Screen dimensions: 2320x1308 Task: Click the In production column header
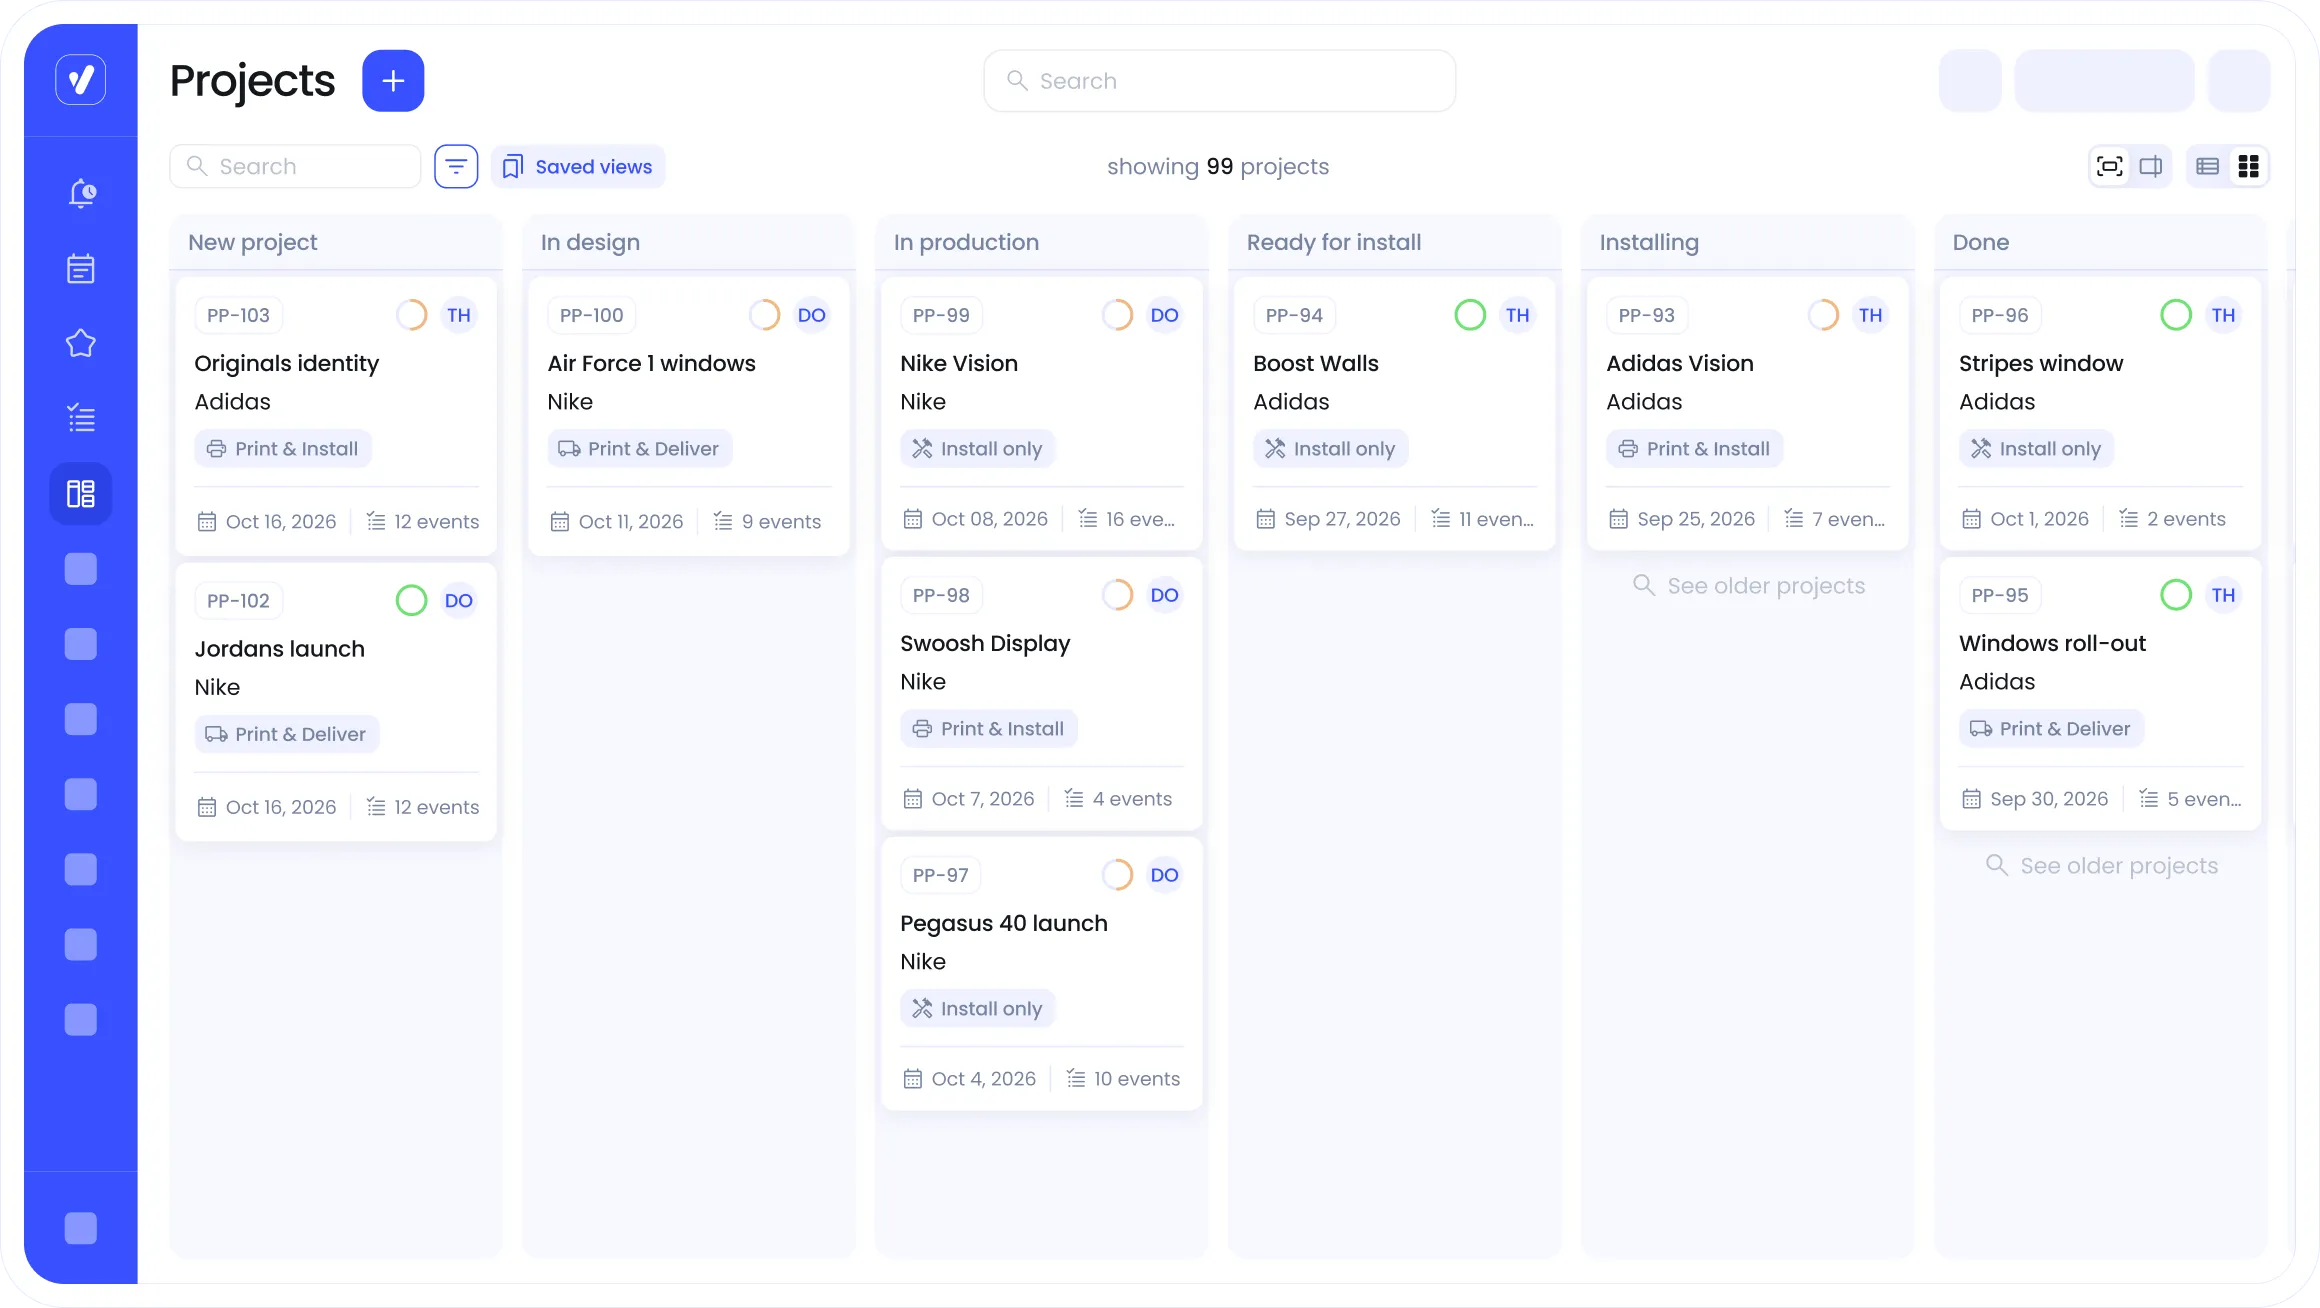(966, 242)
